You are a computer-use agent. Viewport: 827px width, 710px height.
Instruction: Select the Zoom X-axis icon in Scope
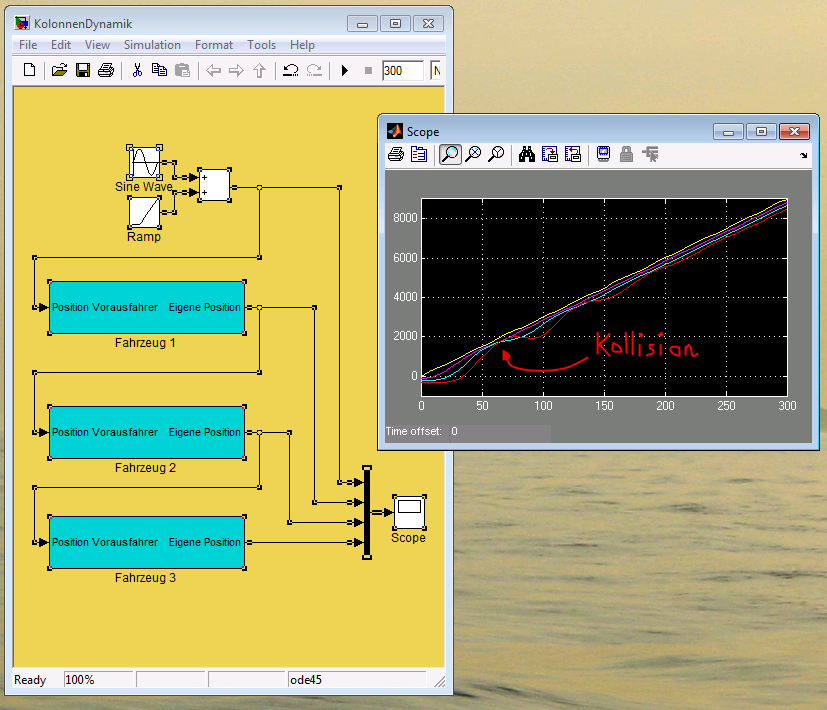click(473, 154)
